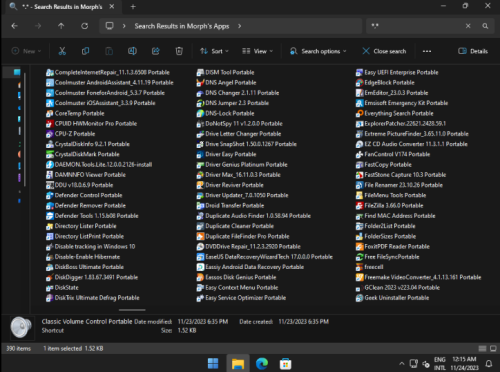The image size is (500, 372).
Task: Open the notification bell
Action: 489,364
